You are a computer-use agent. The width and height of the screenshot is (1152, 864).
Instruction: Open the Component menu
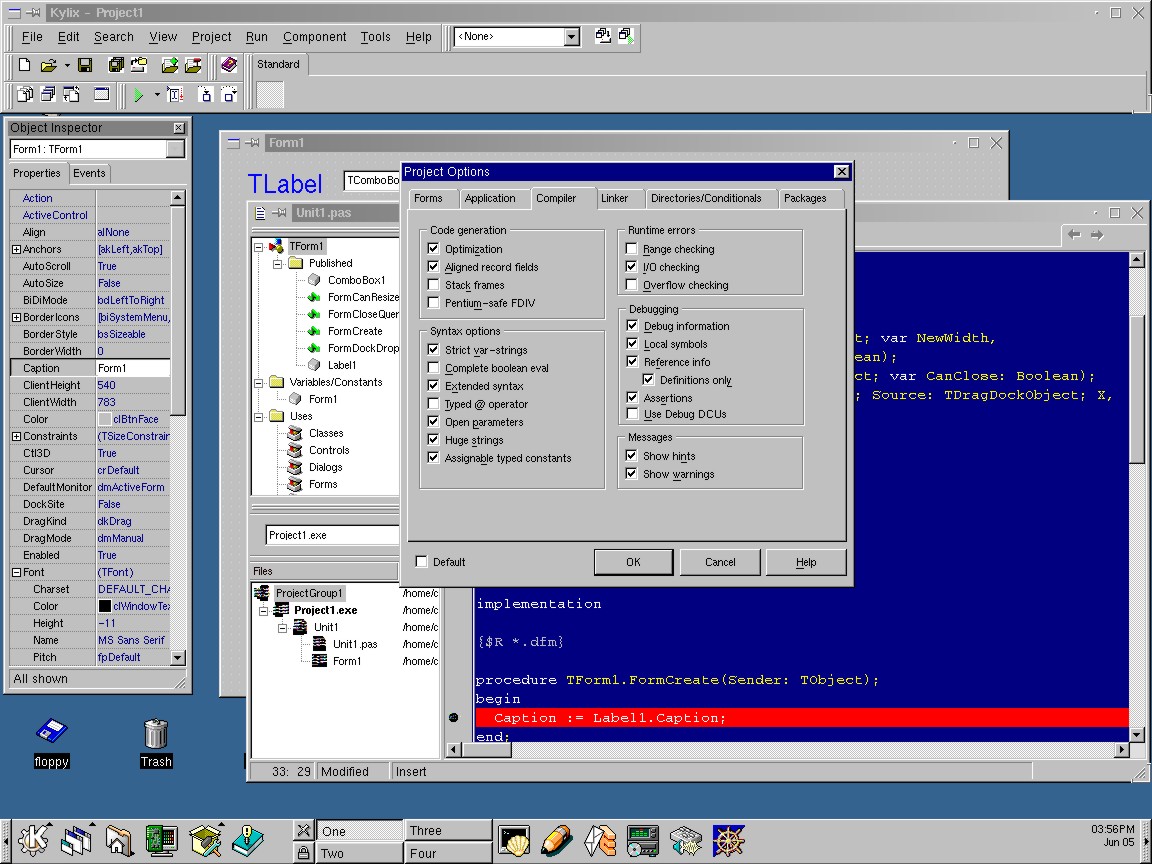coord(314,37)
